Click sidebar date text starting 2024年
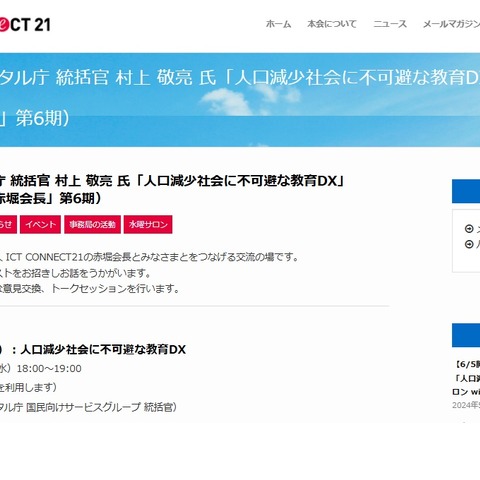480x480 pixels. (466, 405)
